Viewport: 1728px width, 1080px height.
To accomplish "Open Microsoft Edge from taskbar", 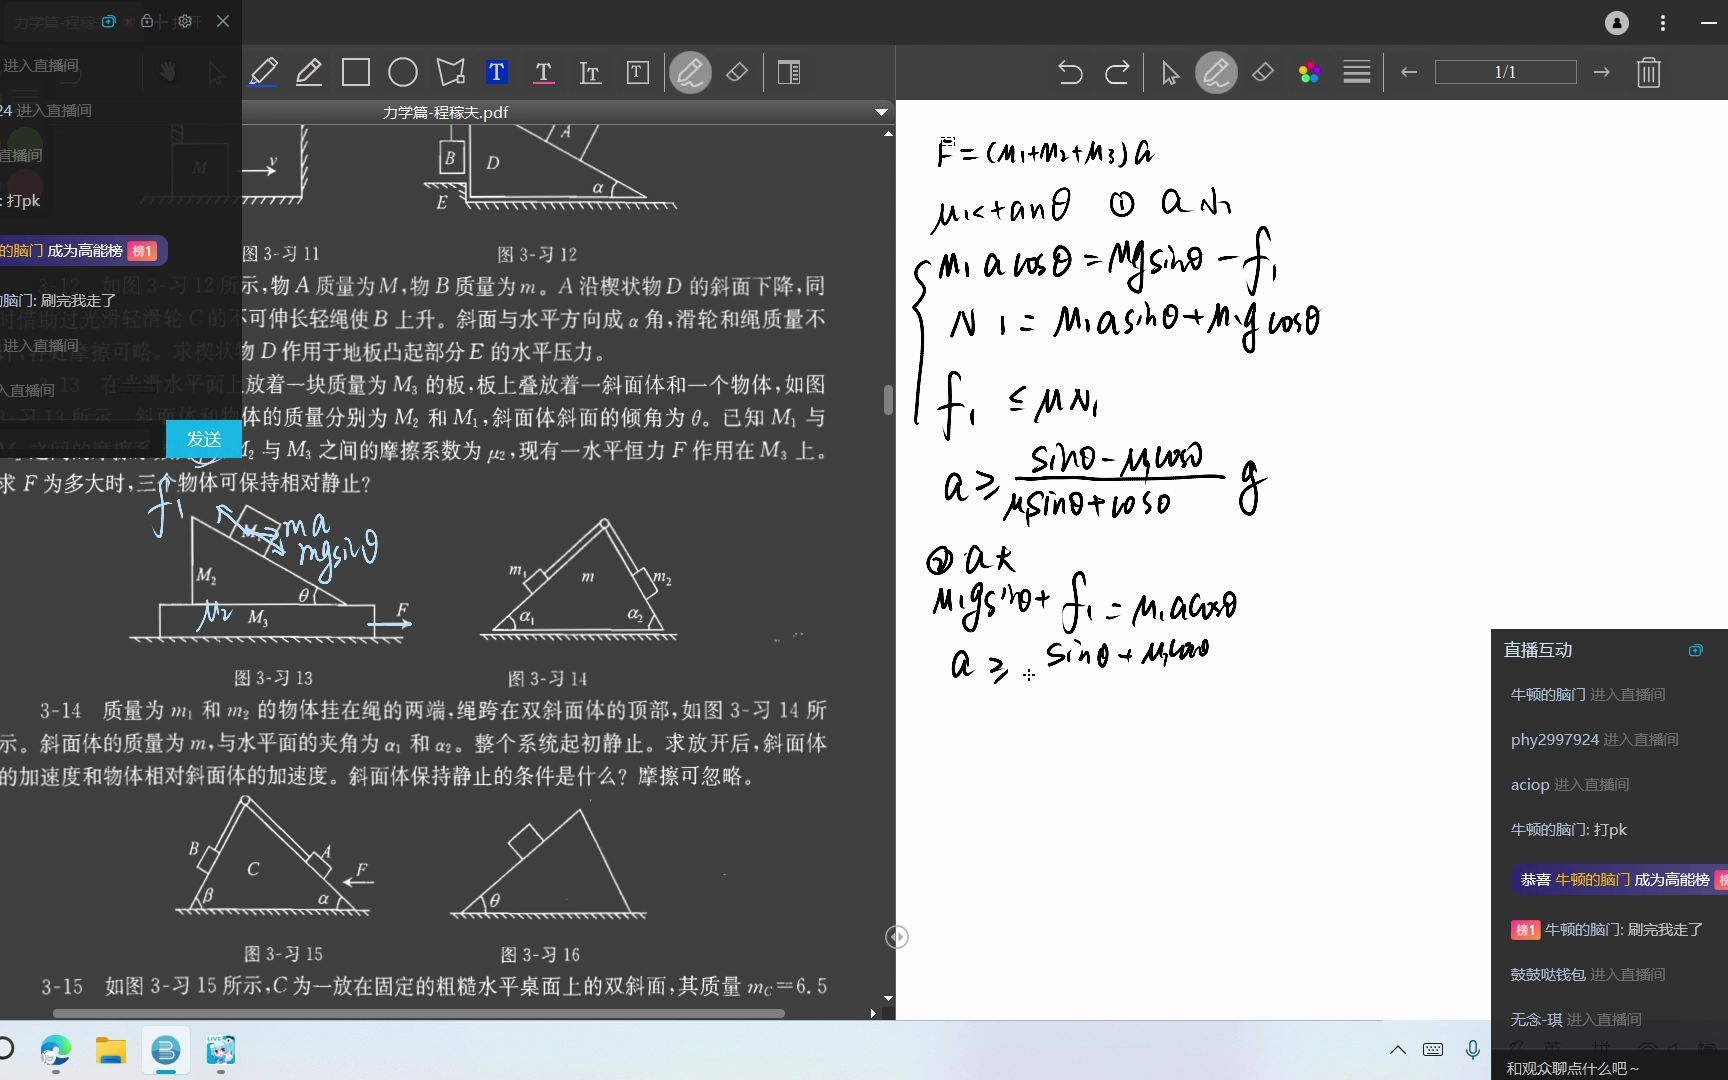I will (56, 1050).
